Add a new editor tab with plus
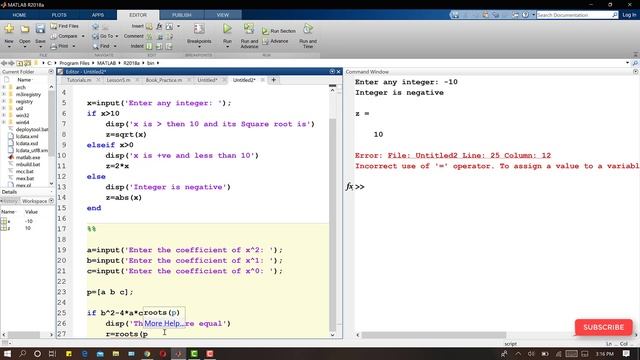 (x=273, y=80)
